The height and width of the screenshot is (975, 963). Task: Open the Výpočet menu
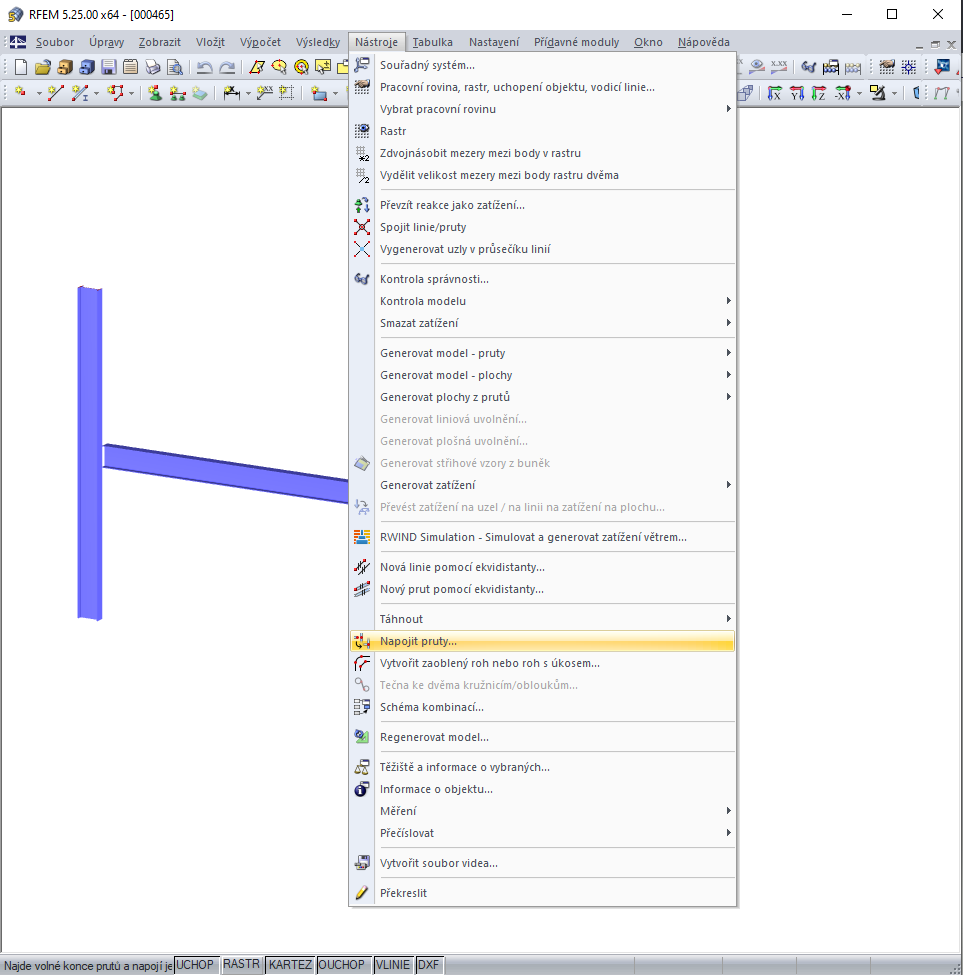coord(260,42)
